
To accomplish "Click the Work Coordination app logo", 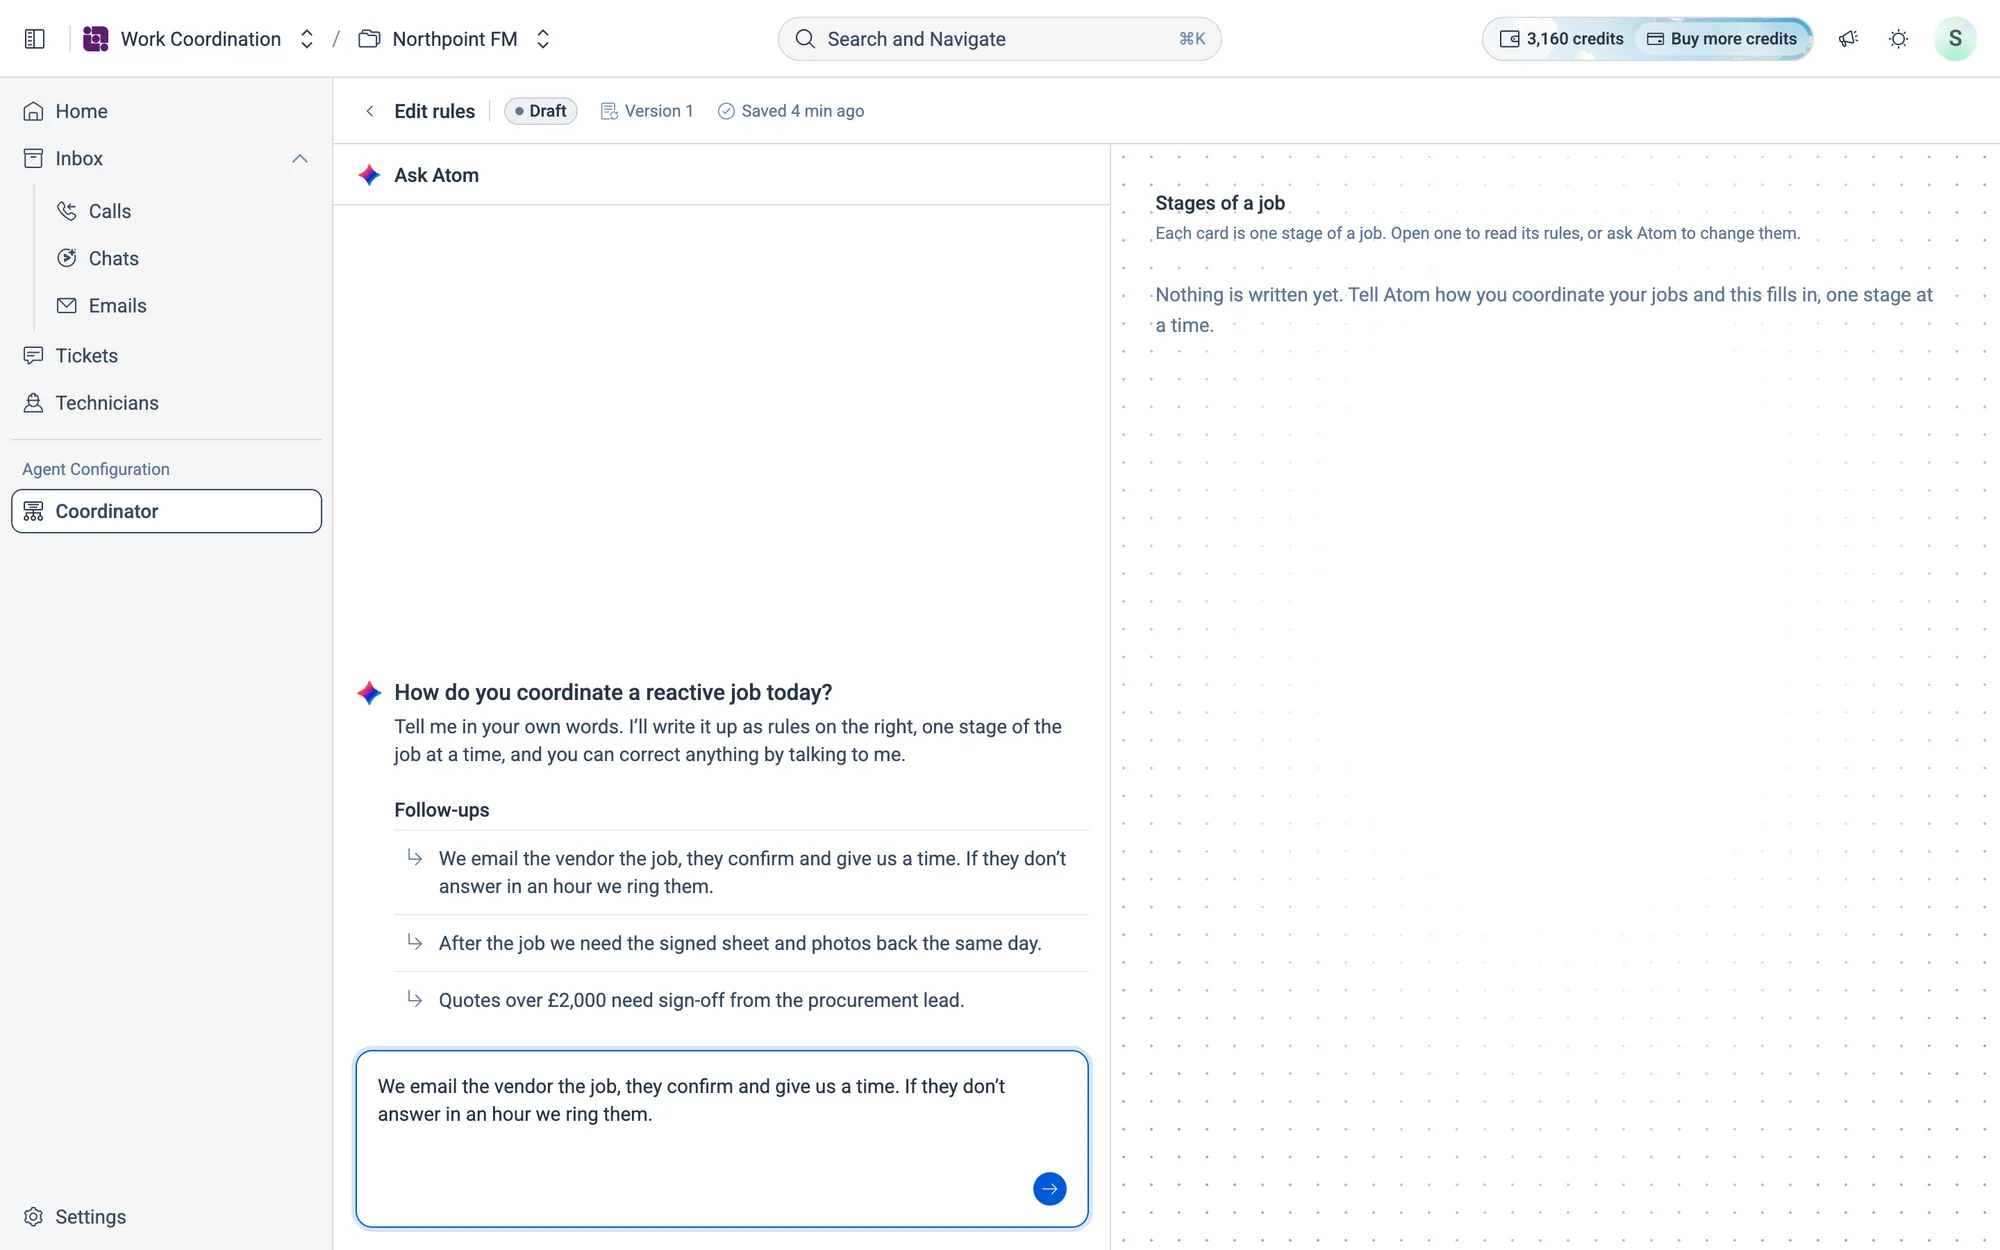I will (x=96, y=39).
